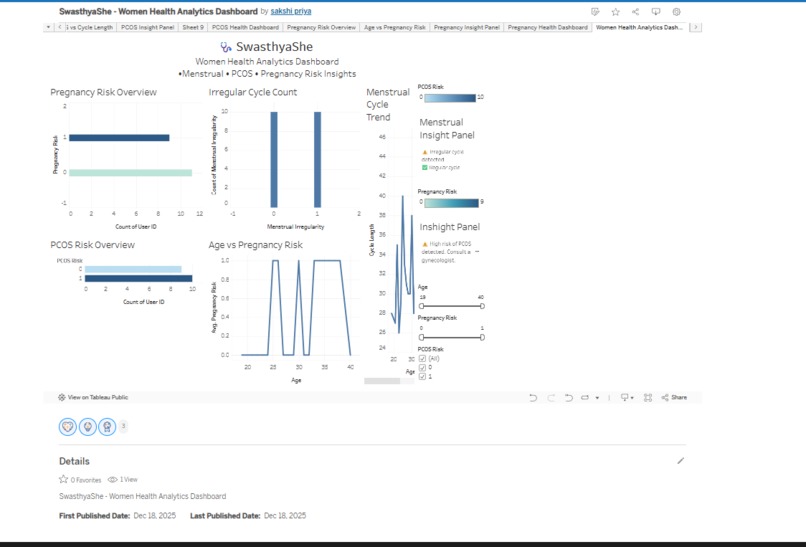Click the Age vs Pregnancy Risk line
Image resolution: width=806 pixels, height=547 pixels.
point(327,261)
